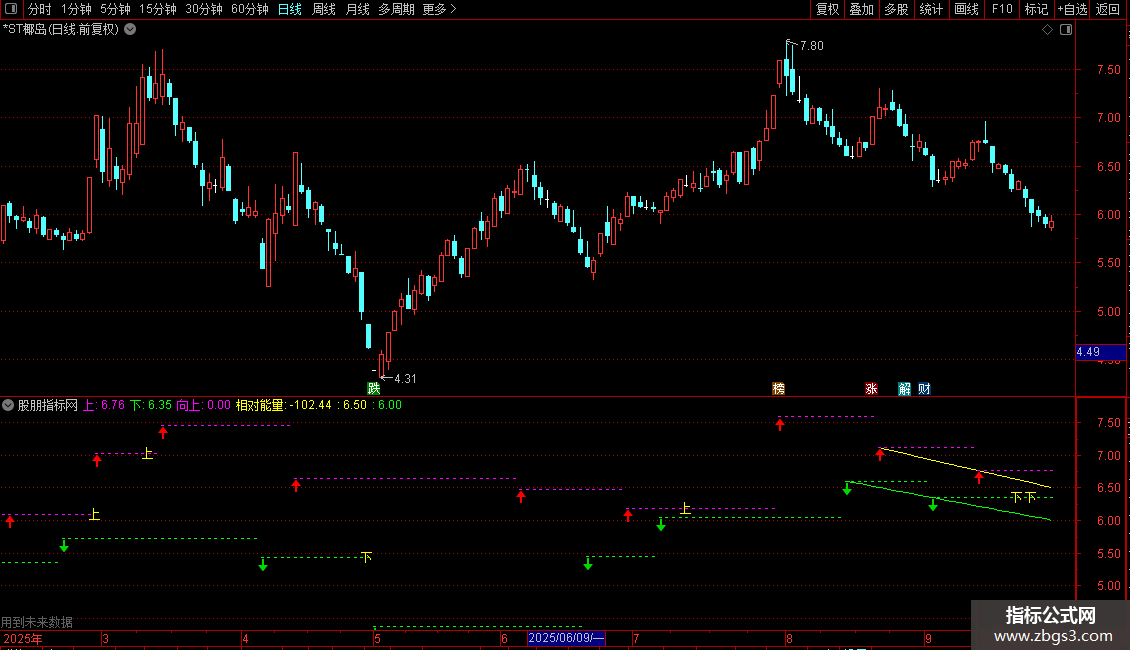Switch to 月线 monthly chart
Screen dimensions: 1130x650
(357, 9)
